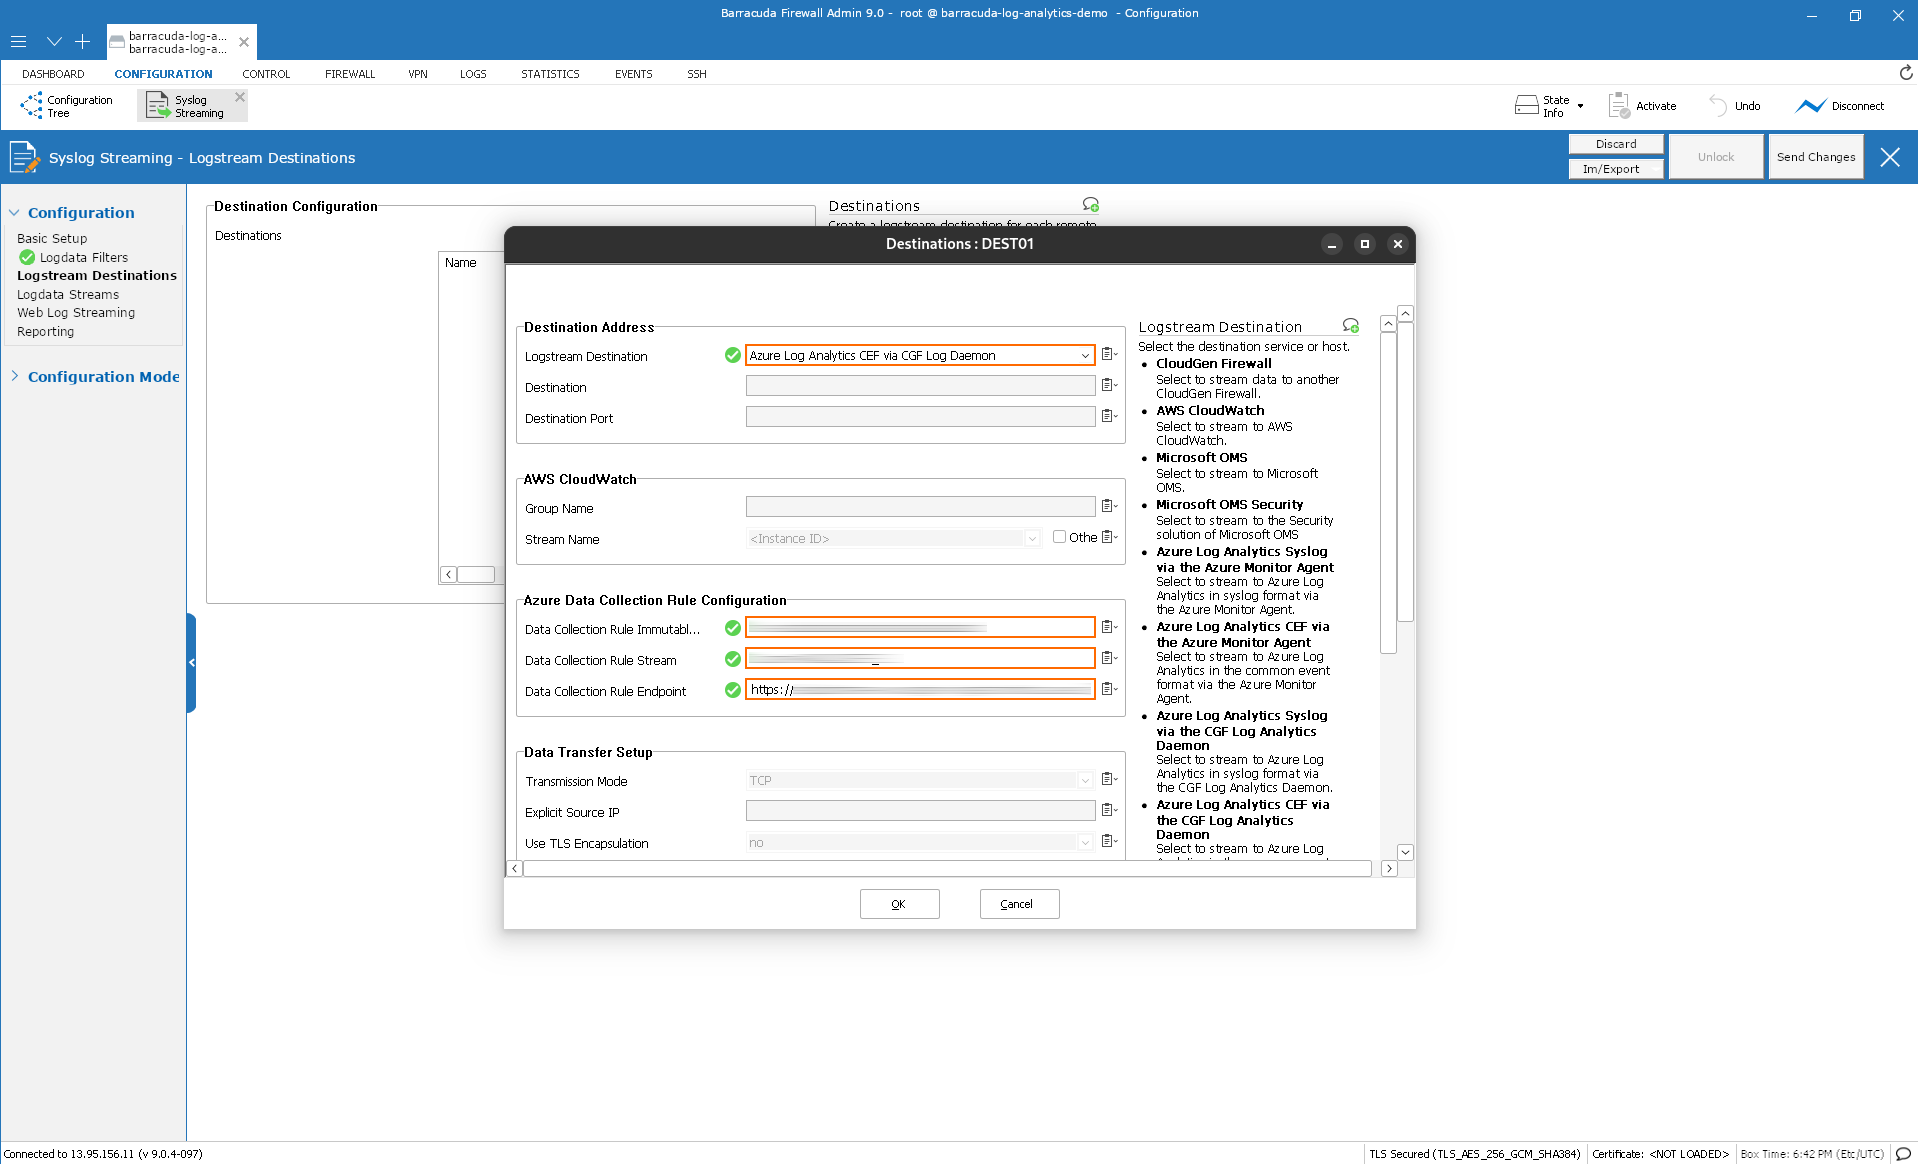Viewport: 1918px width, 1164px height.
Task: Click the Cancel button in dialog
Action: point(1018,904)
